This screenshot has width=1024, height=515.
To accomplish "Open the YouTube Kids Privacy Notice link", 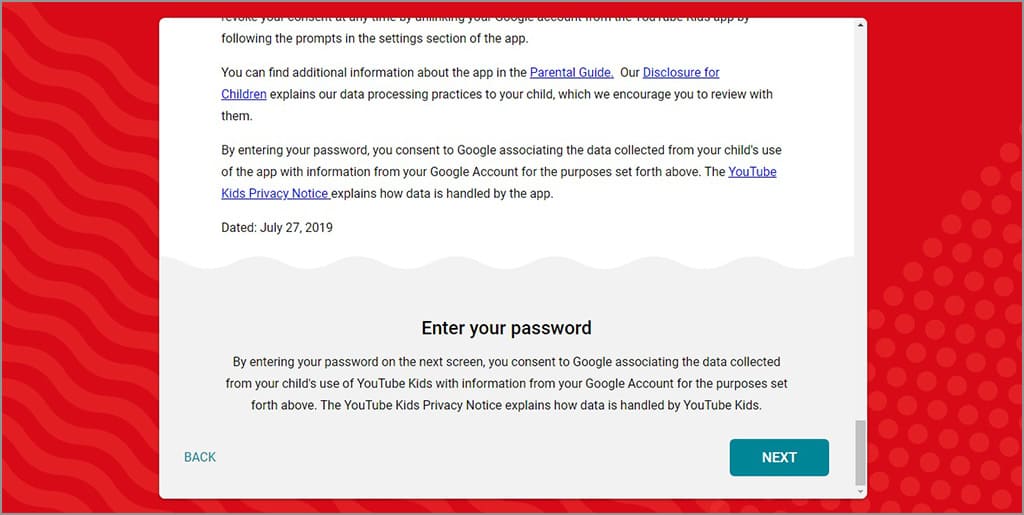I will (x=752, y=172).
